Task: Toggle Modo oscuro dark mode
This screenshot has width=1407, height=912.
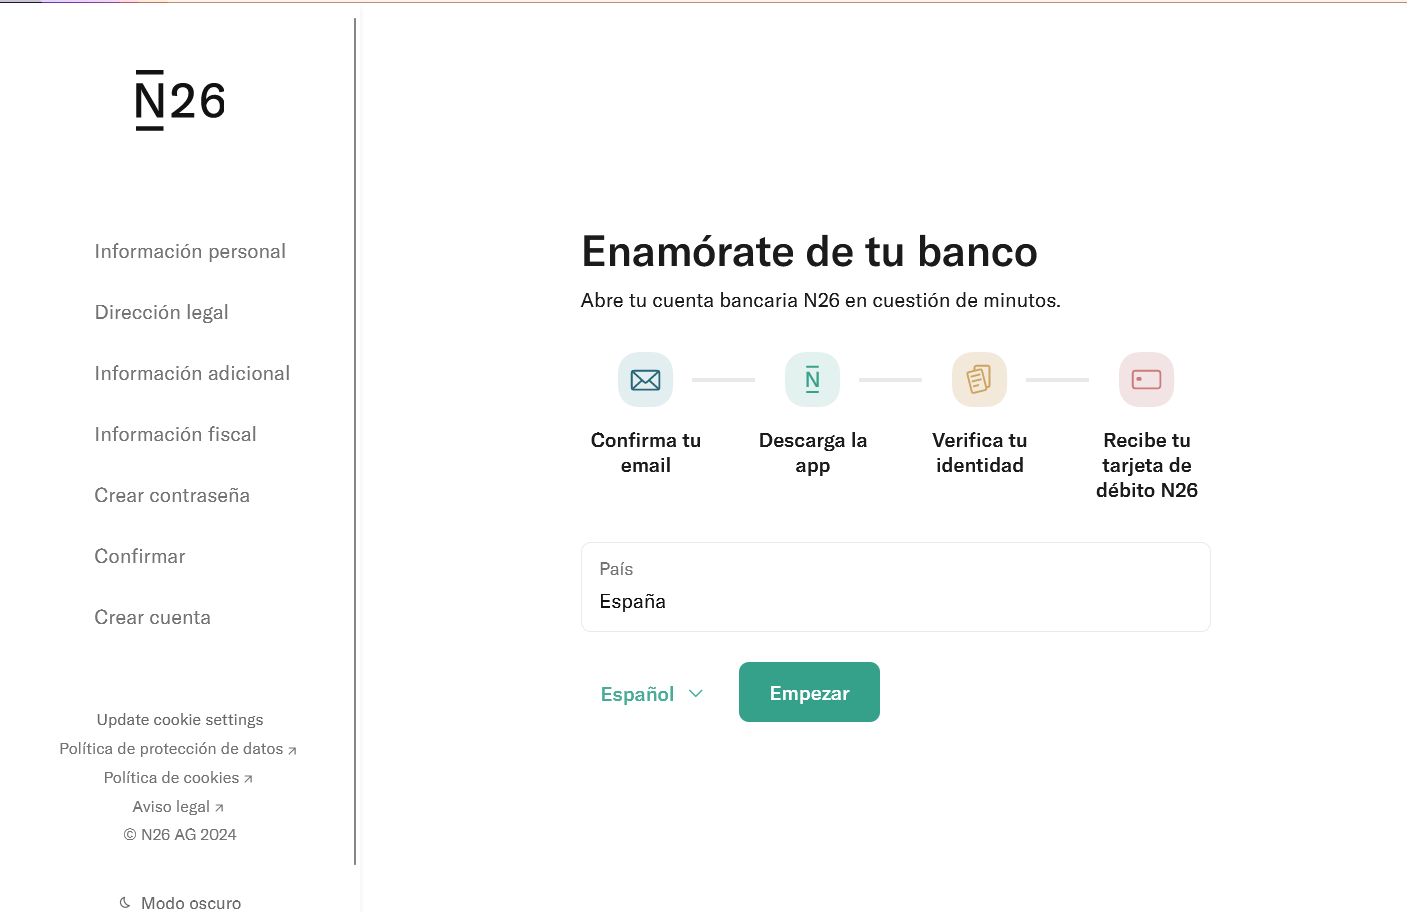Action: click(x=180, y=903)
